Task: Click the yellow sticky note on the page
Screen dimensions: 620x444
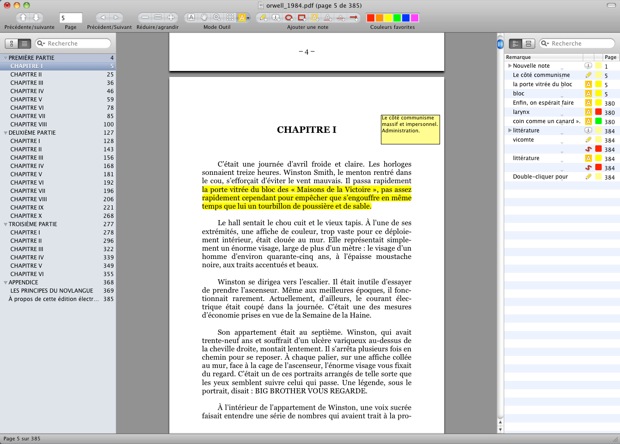Action: coord(410,129)
